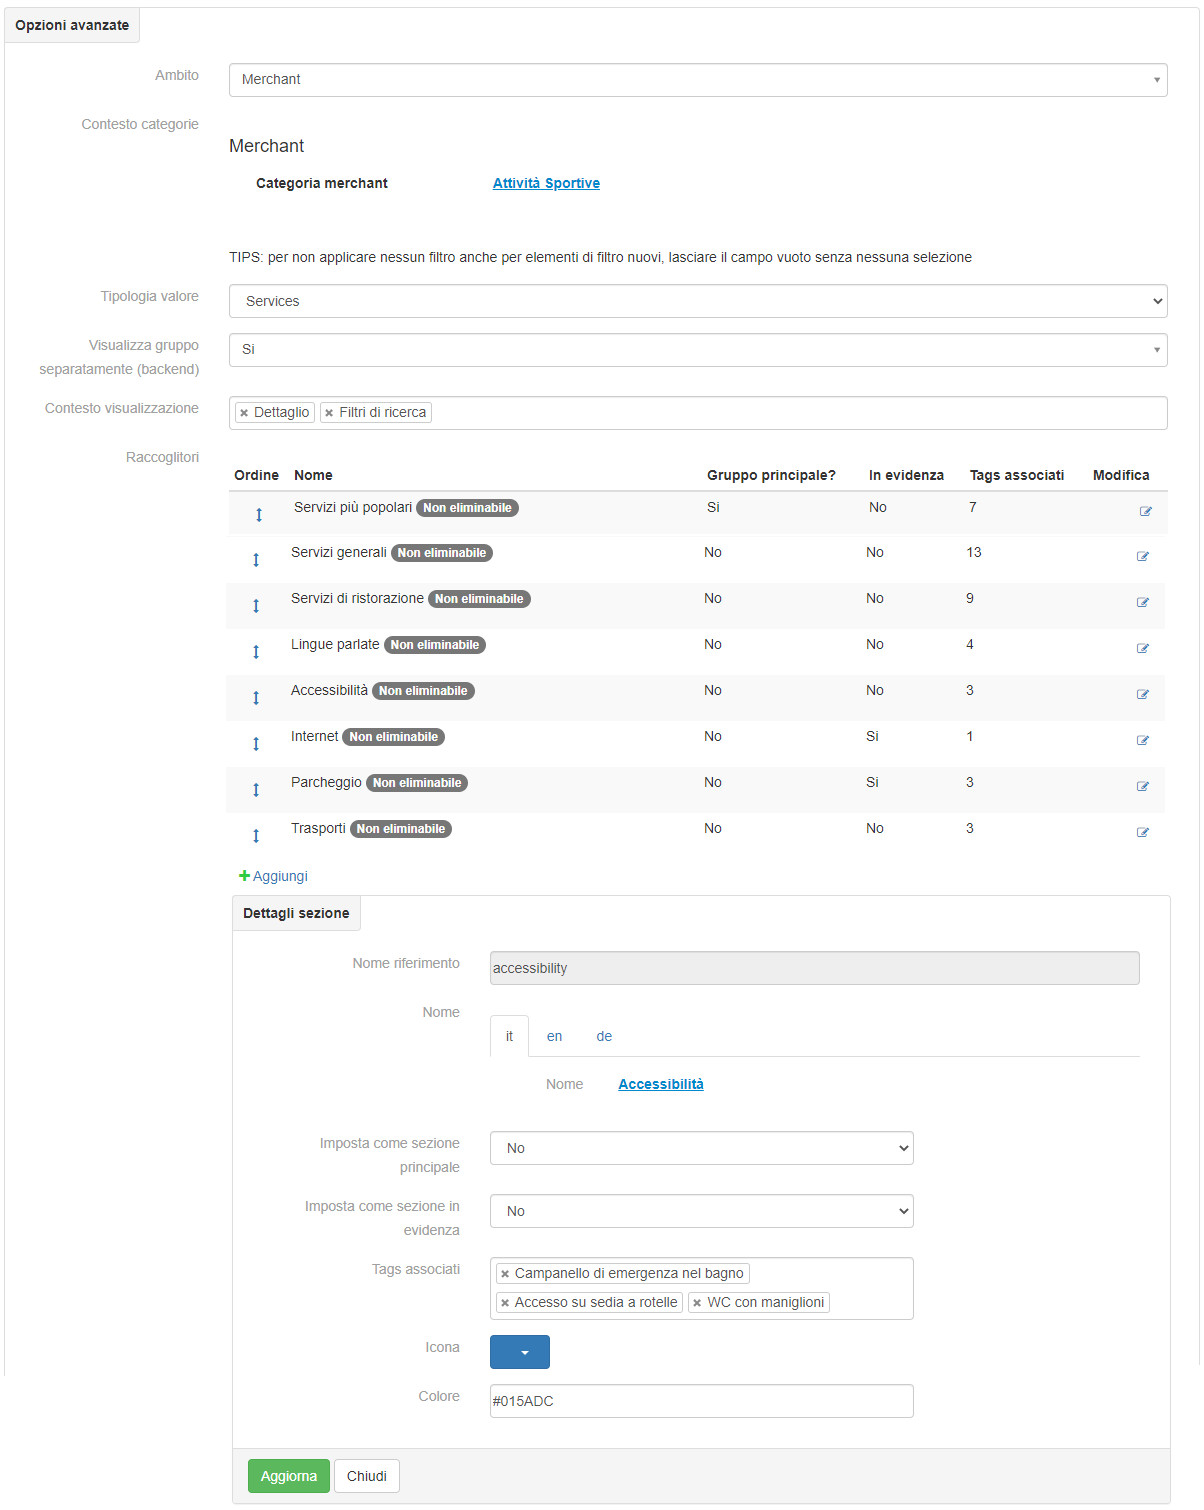Edit the Servizi di ristorazione row
Screen dimensions: 1204x1510
pyautogui.click(x=1142, y=602)
